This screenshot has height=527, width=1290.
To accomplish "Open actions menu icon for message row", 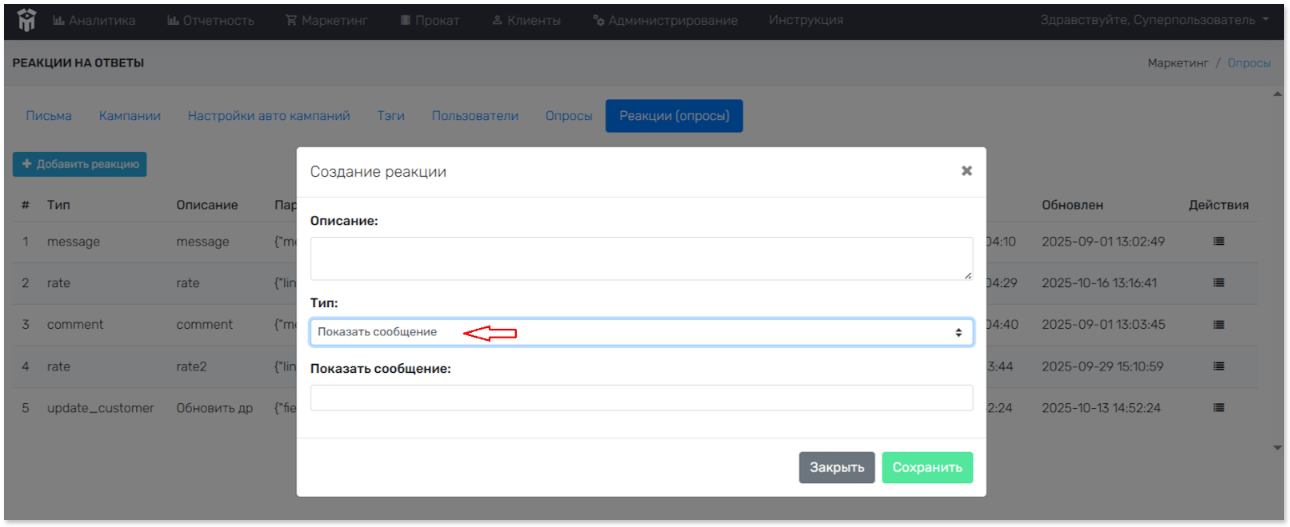I will tap(1218, 242).
